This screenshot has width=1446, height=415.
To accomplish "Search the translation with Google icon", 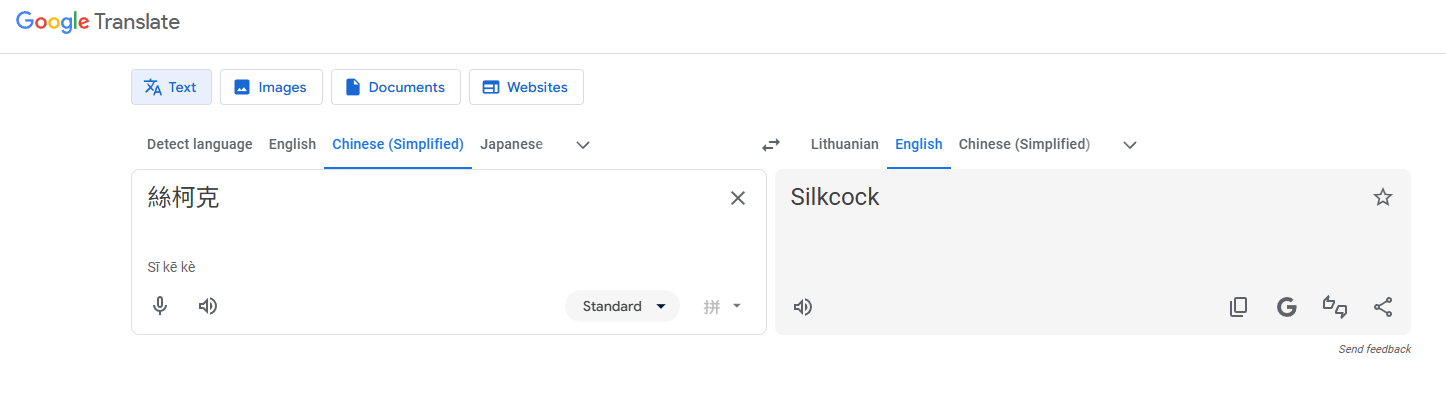I will pyautogui.click(x=1287, y=307).
